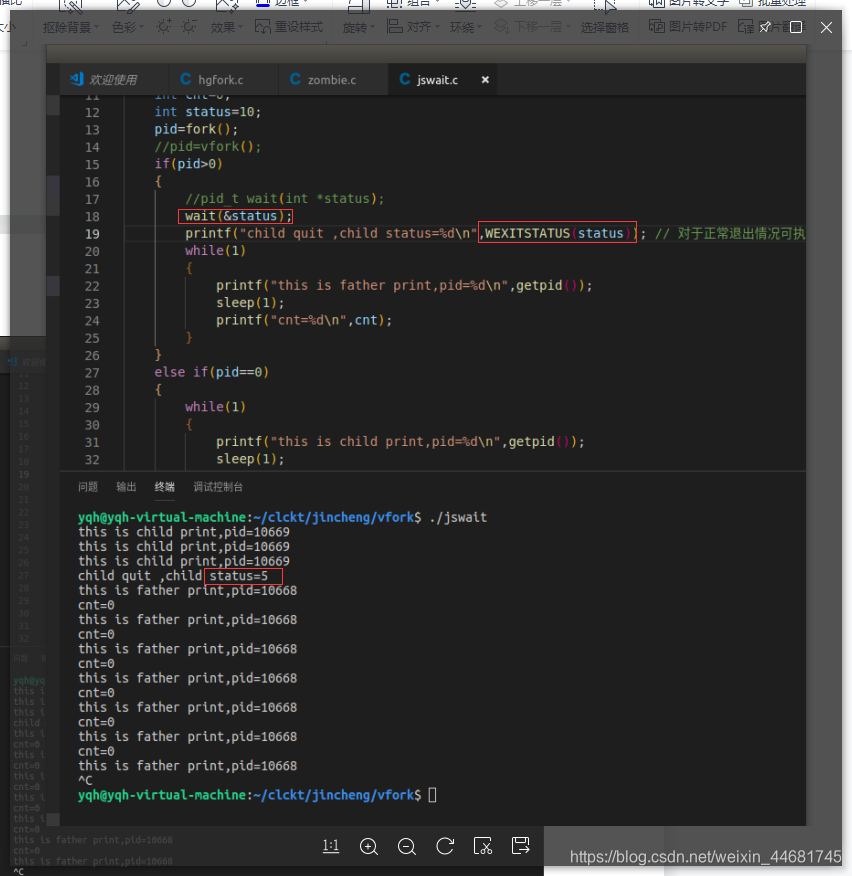Close the picture viewer overlay
This screenshot has width=852, height=876.
tap(826, 27)
